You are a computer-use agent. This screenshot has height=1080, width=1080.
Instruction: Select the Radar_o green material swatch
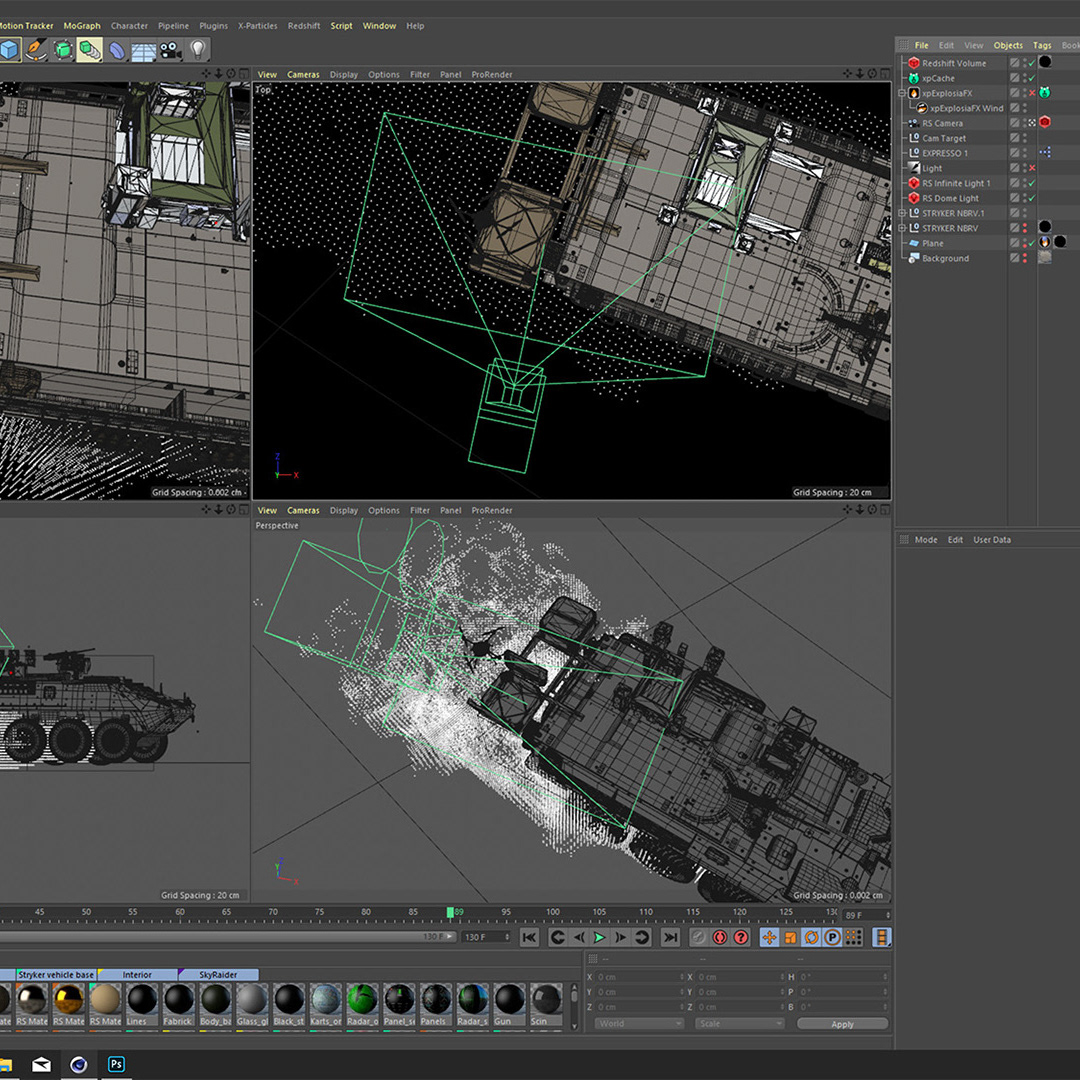click(x=362, y=1004)
